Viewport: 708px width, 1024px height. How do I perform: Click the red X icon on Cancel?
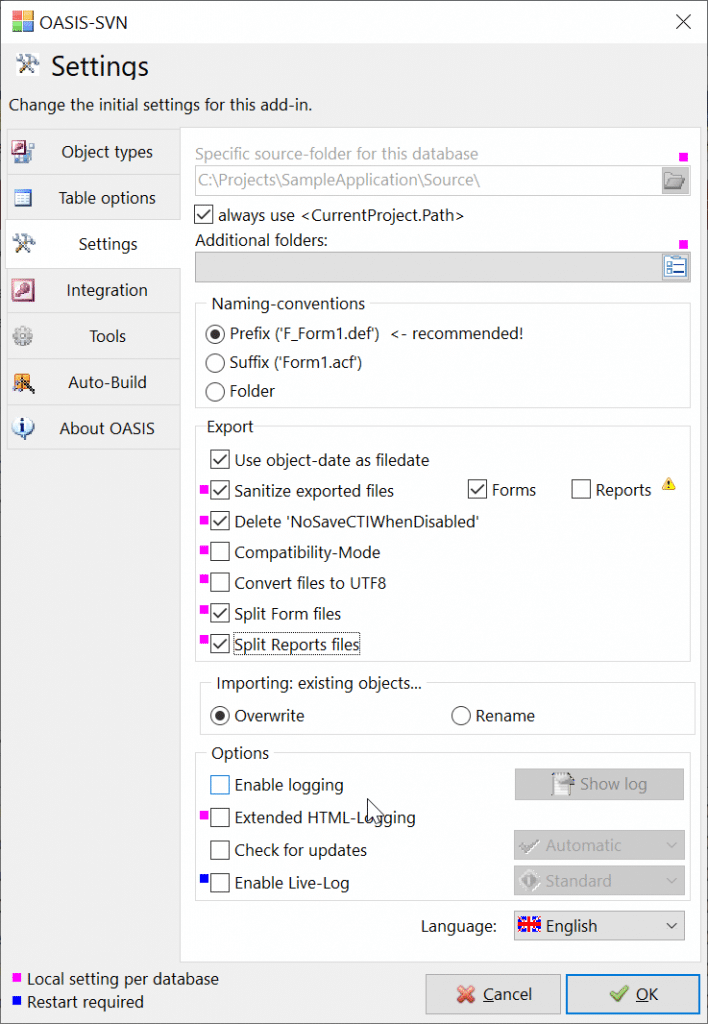coord(466,995)
